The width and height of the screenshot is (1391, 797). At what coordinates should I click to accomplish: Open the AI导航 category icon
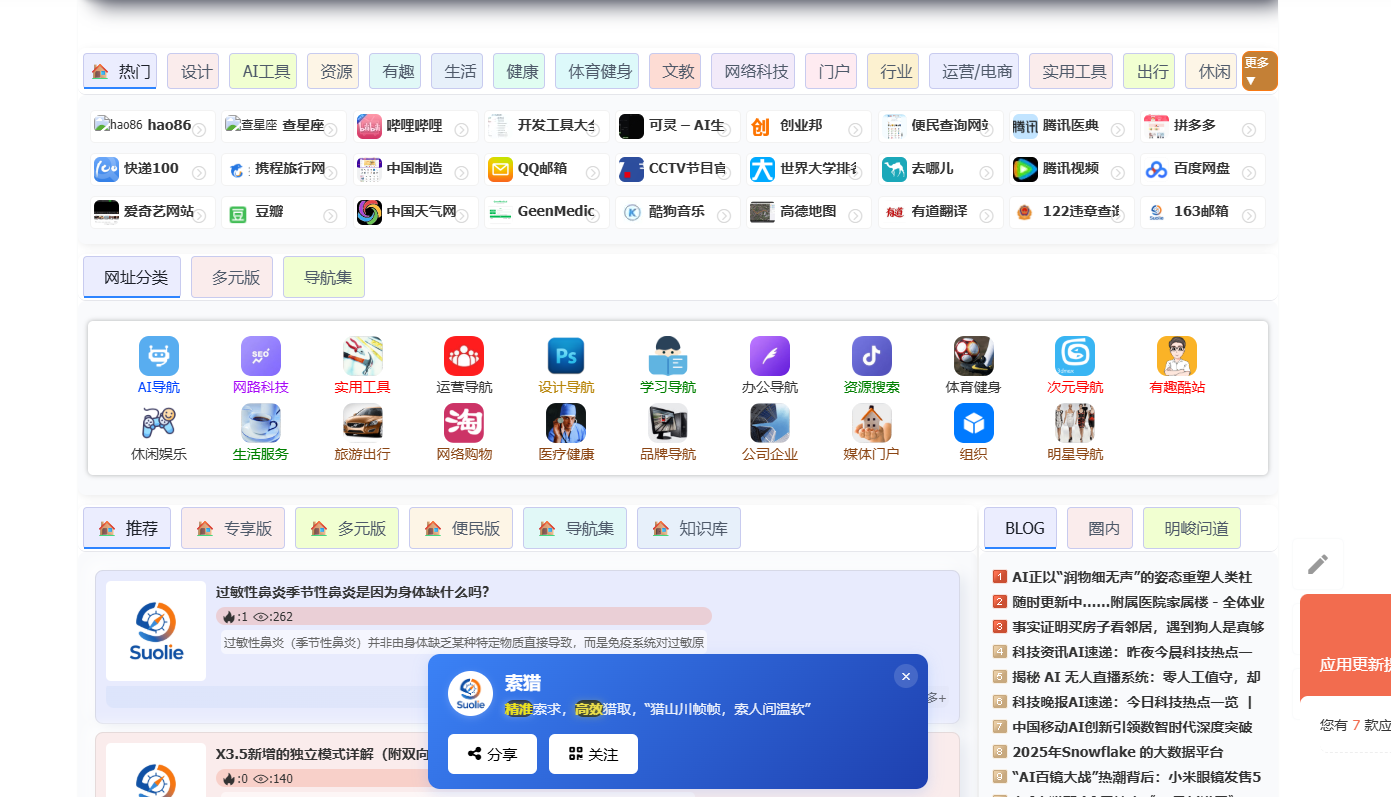(x=159, y=356)
